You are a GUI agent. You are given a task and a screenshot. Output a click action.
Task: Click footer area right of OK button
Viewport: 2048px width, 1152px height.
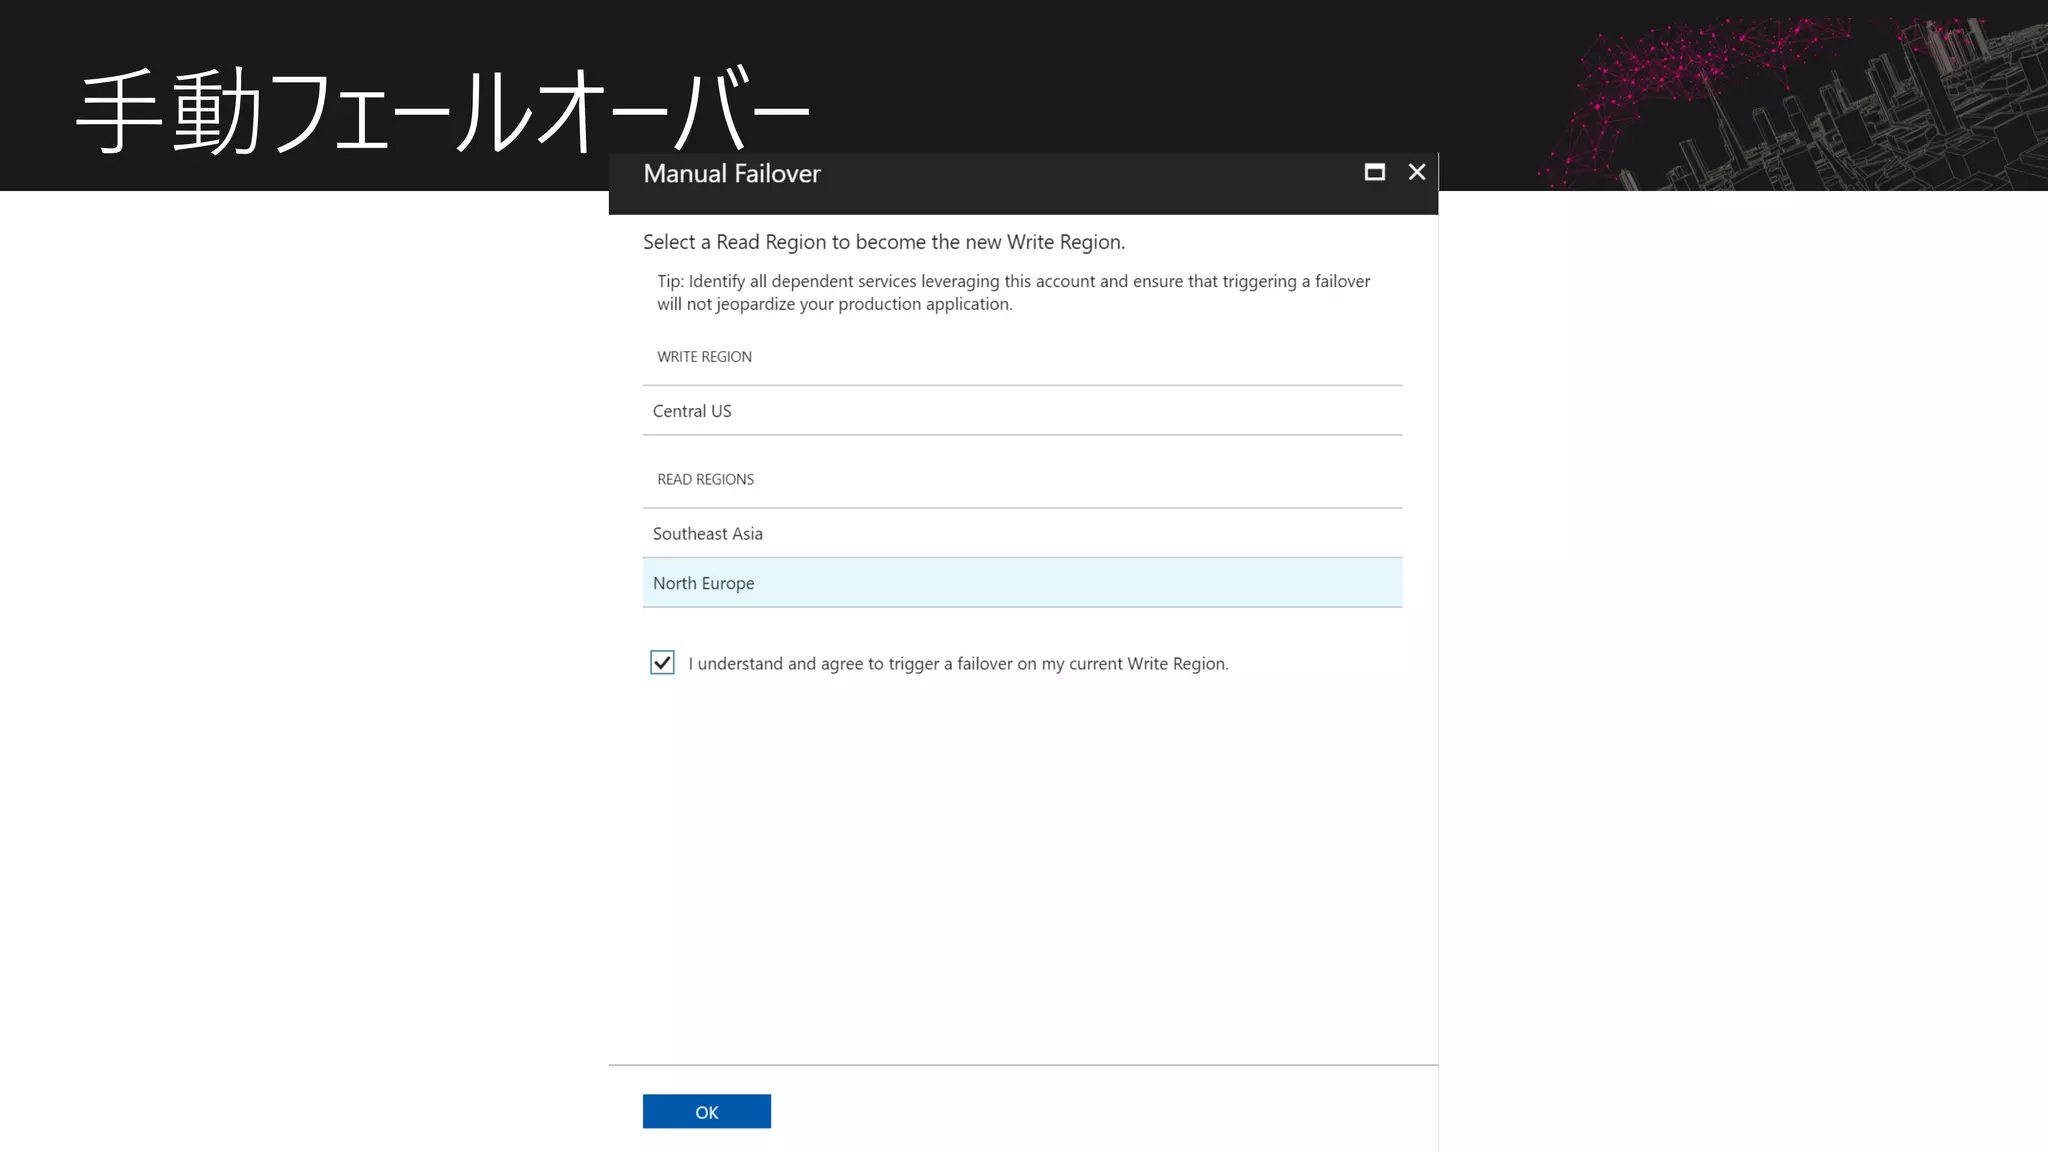click(x=1100, y=1110)
